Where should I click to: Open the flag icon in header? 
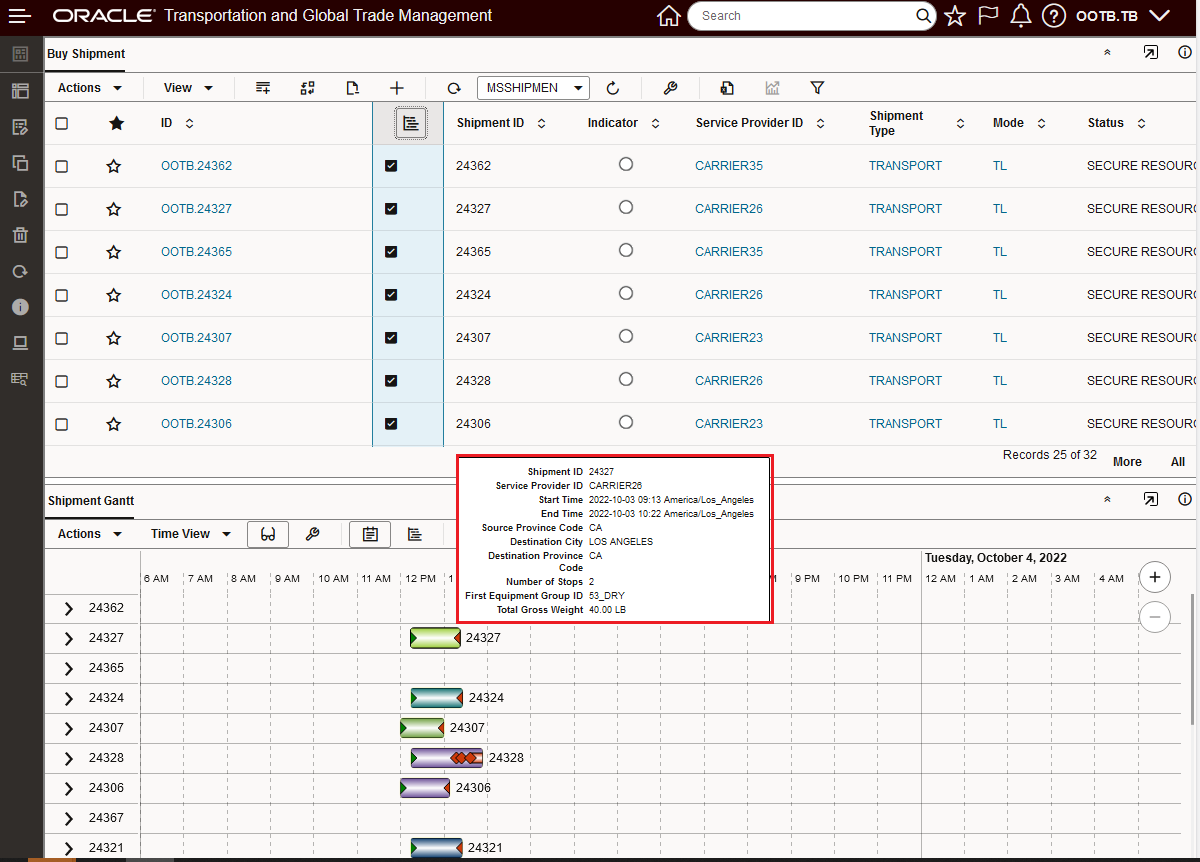point(988,16)
